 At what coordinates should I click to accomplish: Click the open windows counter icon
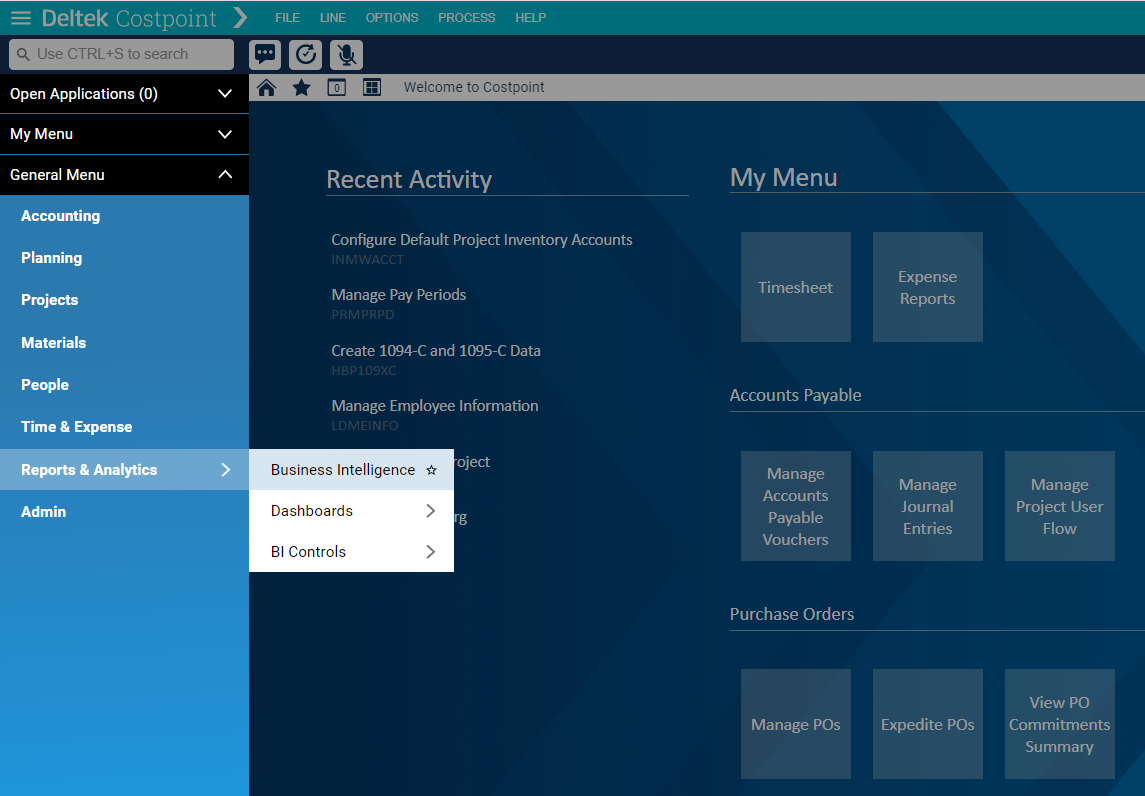tap(337, 88)
